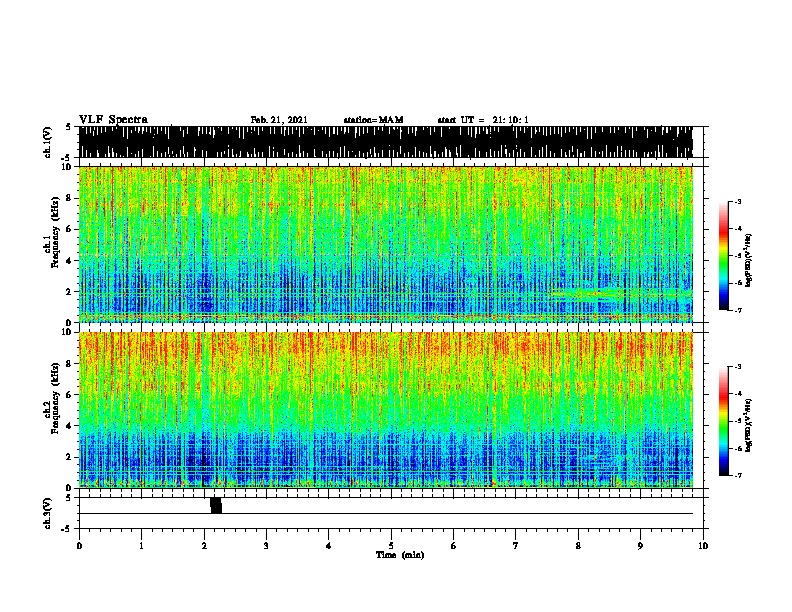Select the ch.1 "Frequency (kHz)" axis label
The height and width of the screenshot is (612, 792).
coord(55,232)
